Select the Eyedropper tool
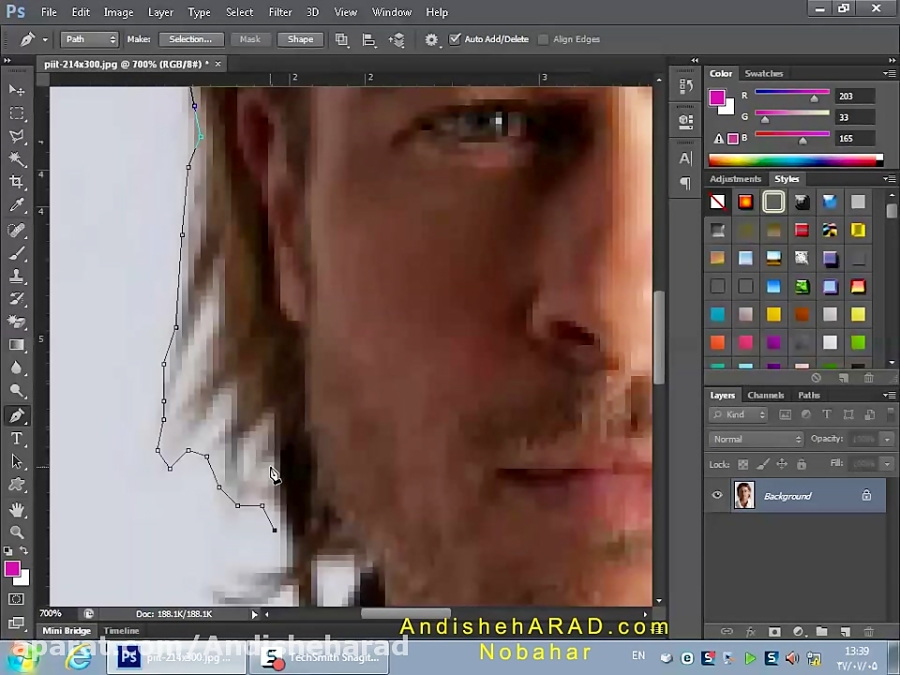 tap(17, 205)
